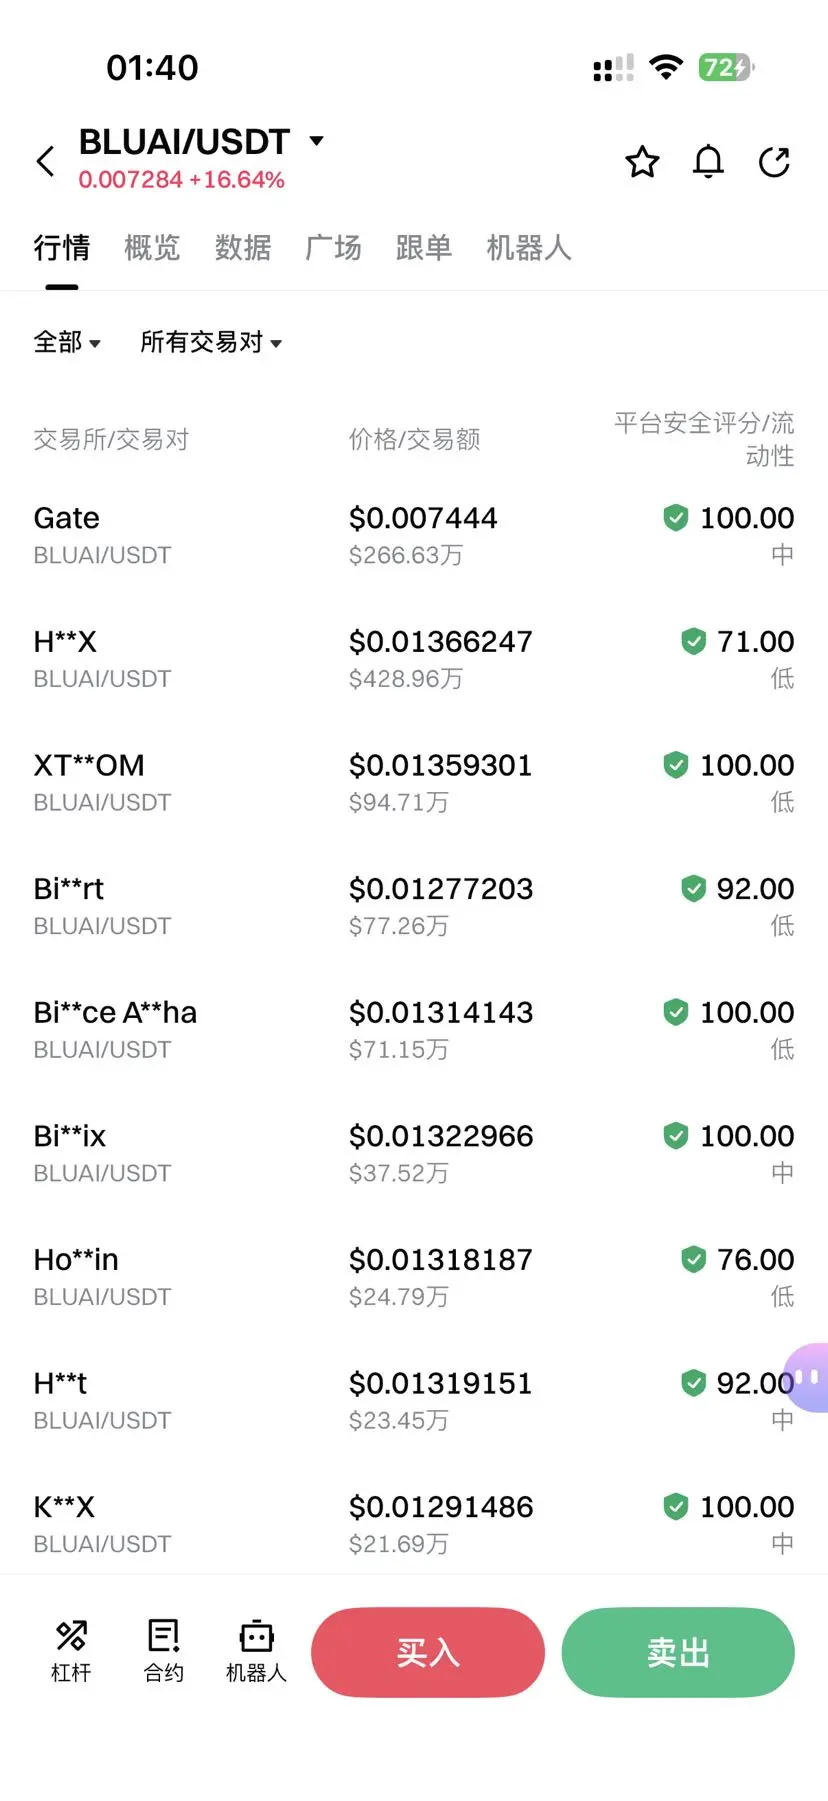Open the 广场 tab
Viewport: 828px width, 1801px height.
[333, 247]
